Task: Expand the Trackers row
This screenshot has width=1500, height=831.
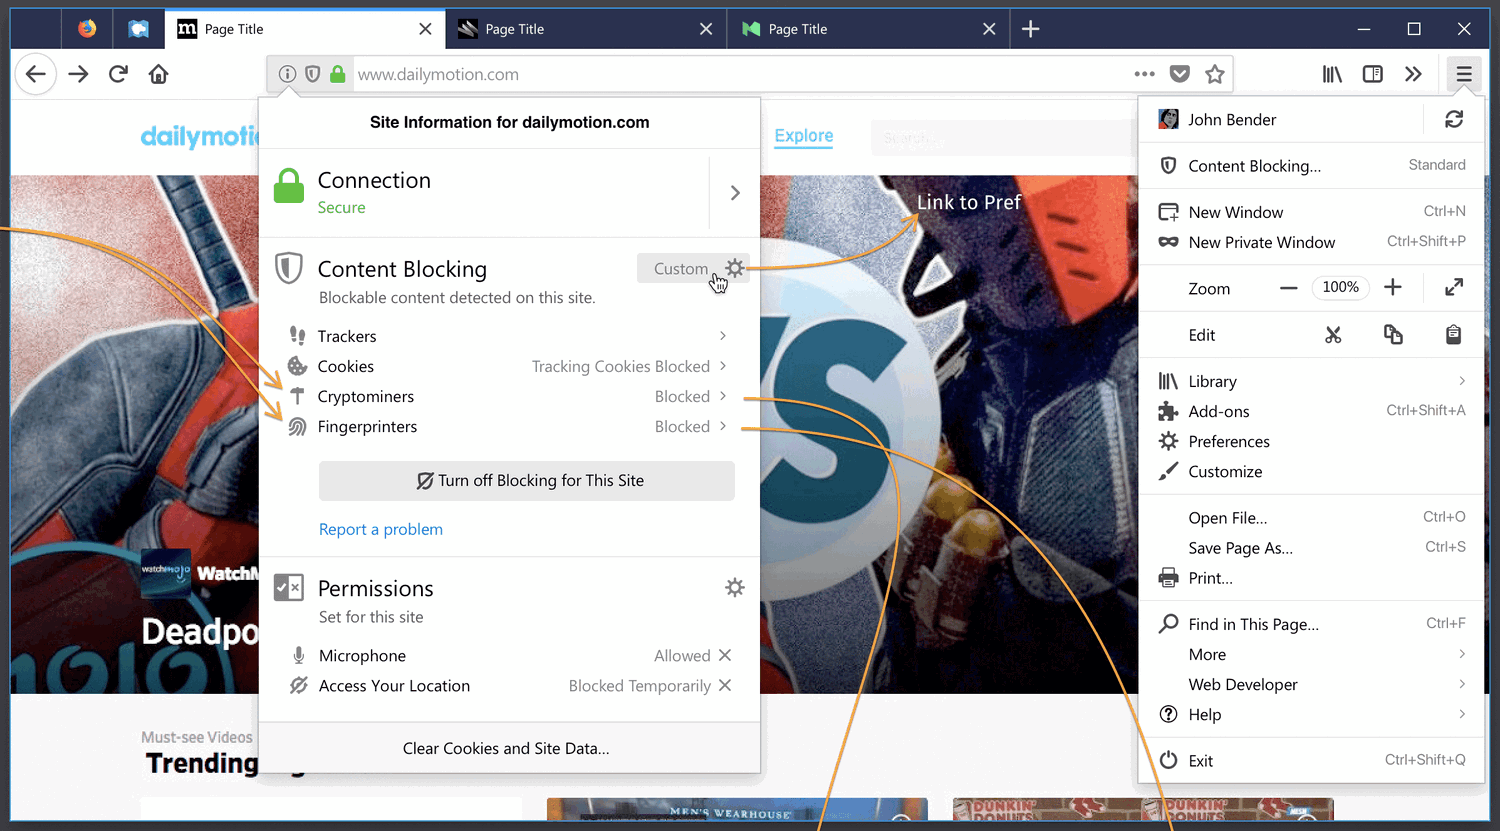Action: (x=509, y=336)
